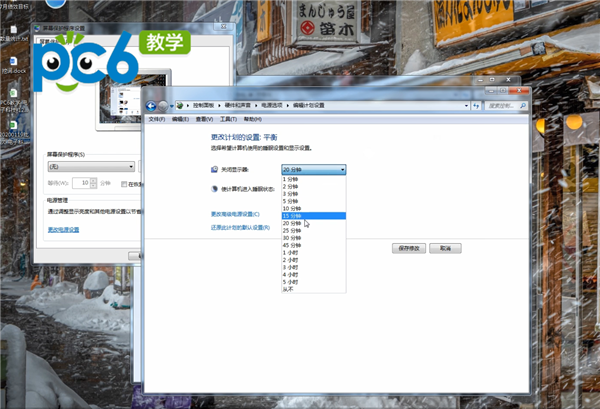This screenshot has width=600, height=409.
Task: Select the 电源选项 breadcrumb
Action: click(x=272, y=105)
